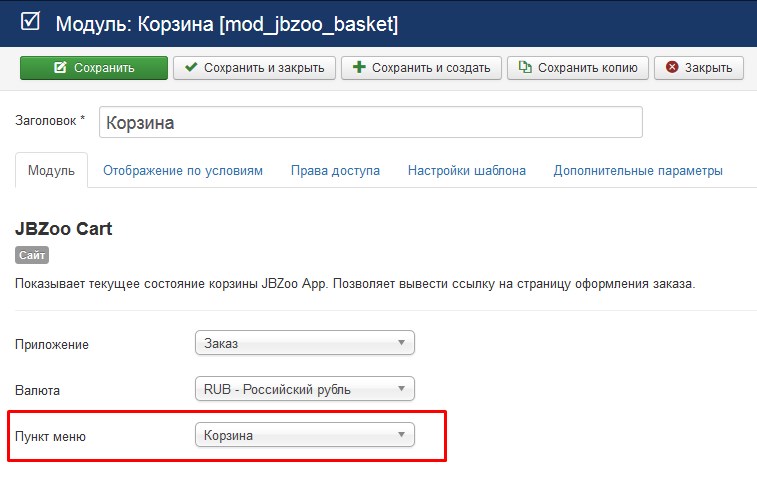Image resolution: width=757 pixels, height=486 pixels.
Task: Switch to the Отображение по условиям tab
Action: tap(183, 171)
